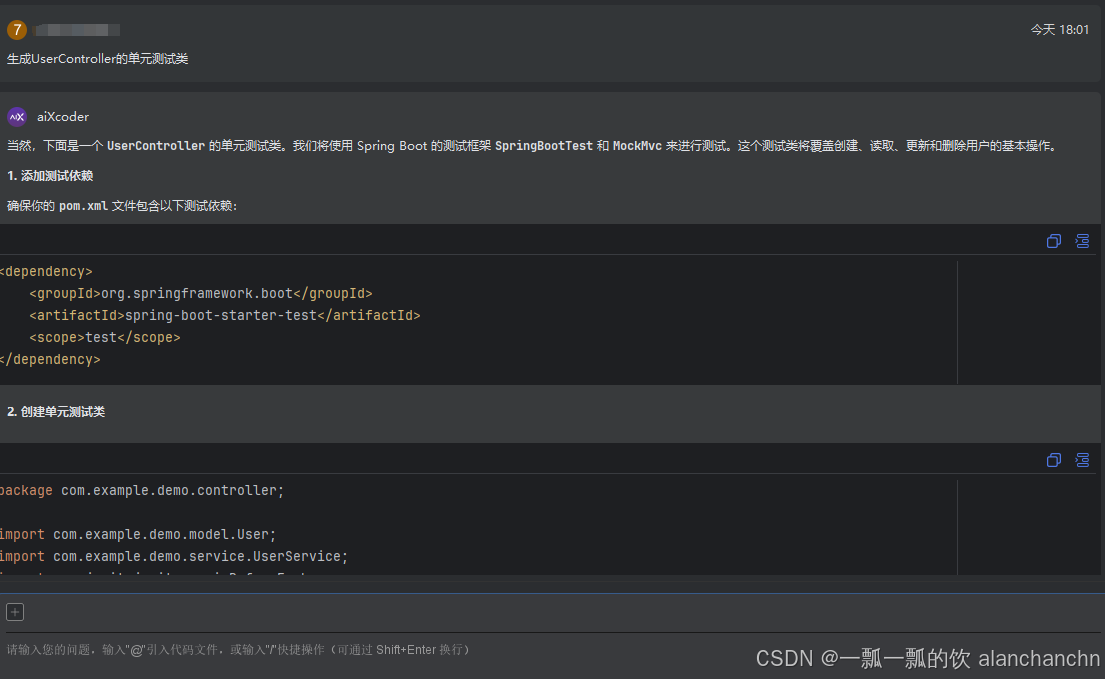Click the aiXcoder avatar logo
The image size is (1105, 679).
(x=17, y=117)
